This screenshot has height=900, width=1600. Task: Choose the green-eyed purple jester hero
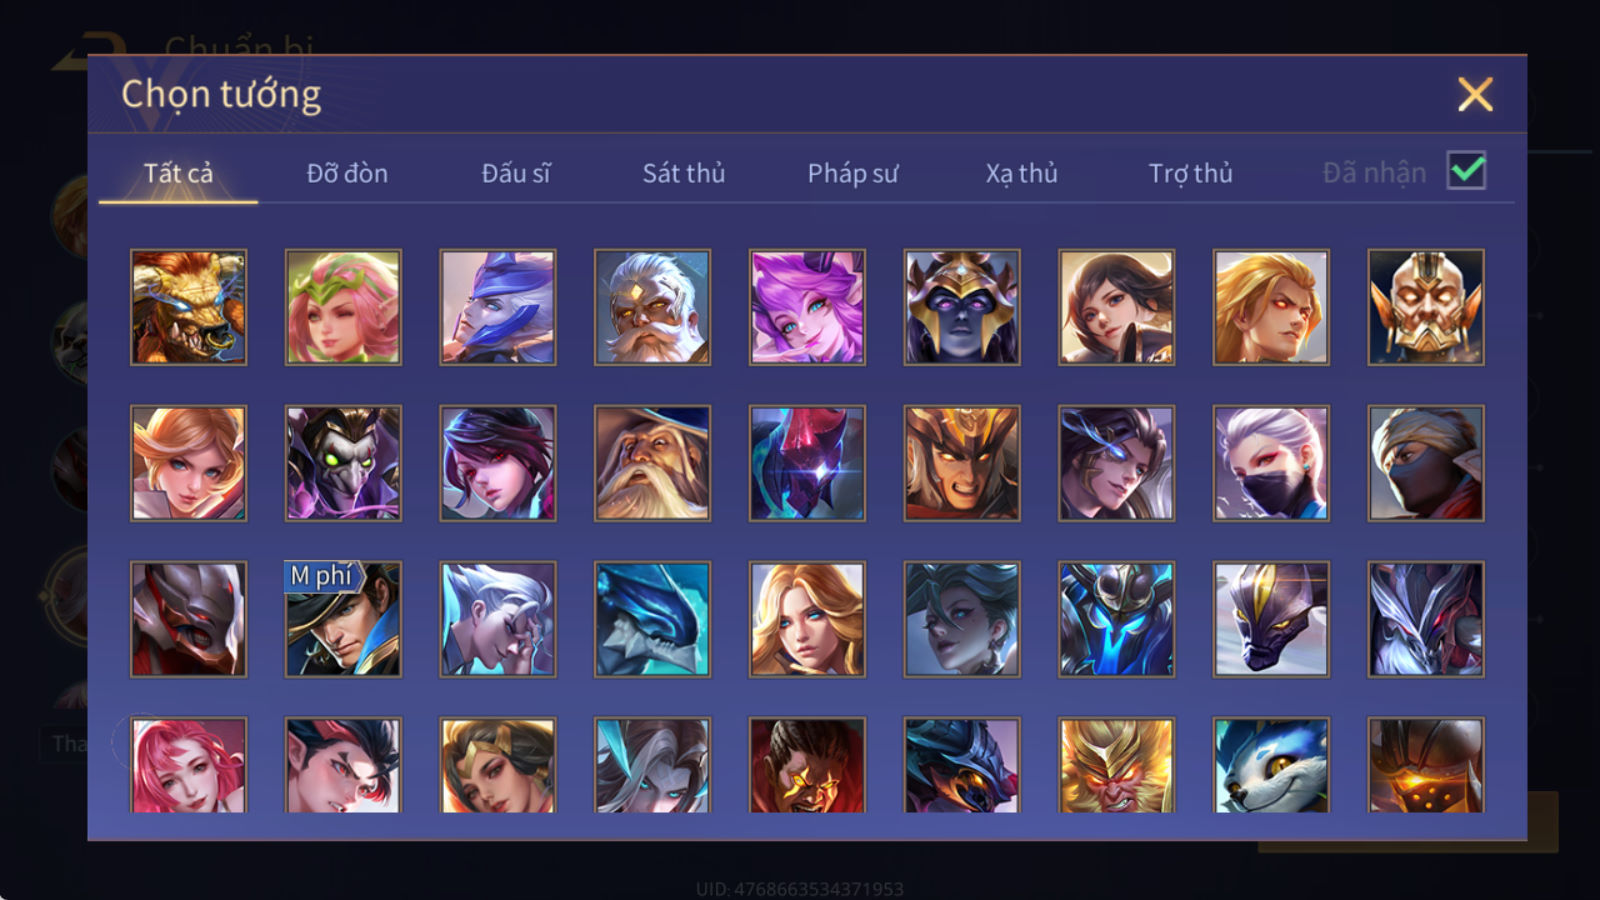coord(343,463)
